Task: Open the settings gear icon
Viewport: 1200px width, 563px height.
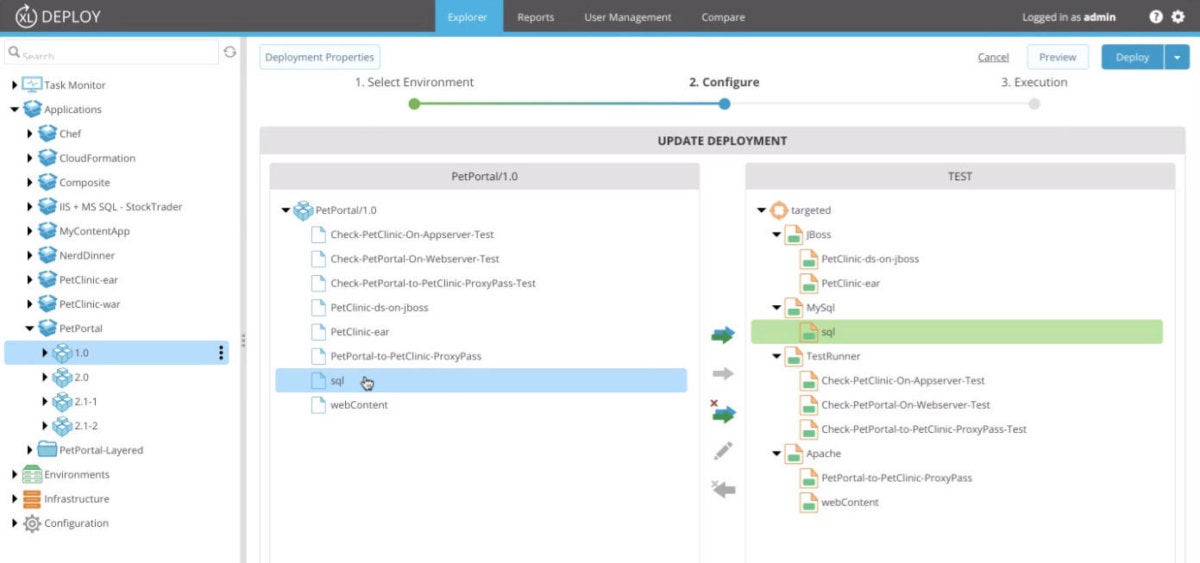Action: (x=1177, y=17)
